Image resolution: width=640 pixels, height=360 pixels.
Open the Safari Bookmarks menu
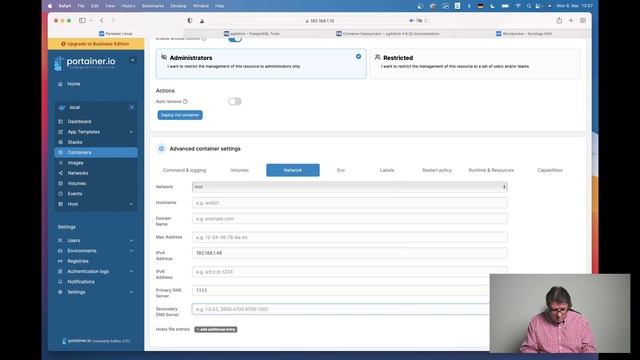coord(153,6)
